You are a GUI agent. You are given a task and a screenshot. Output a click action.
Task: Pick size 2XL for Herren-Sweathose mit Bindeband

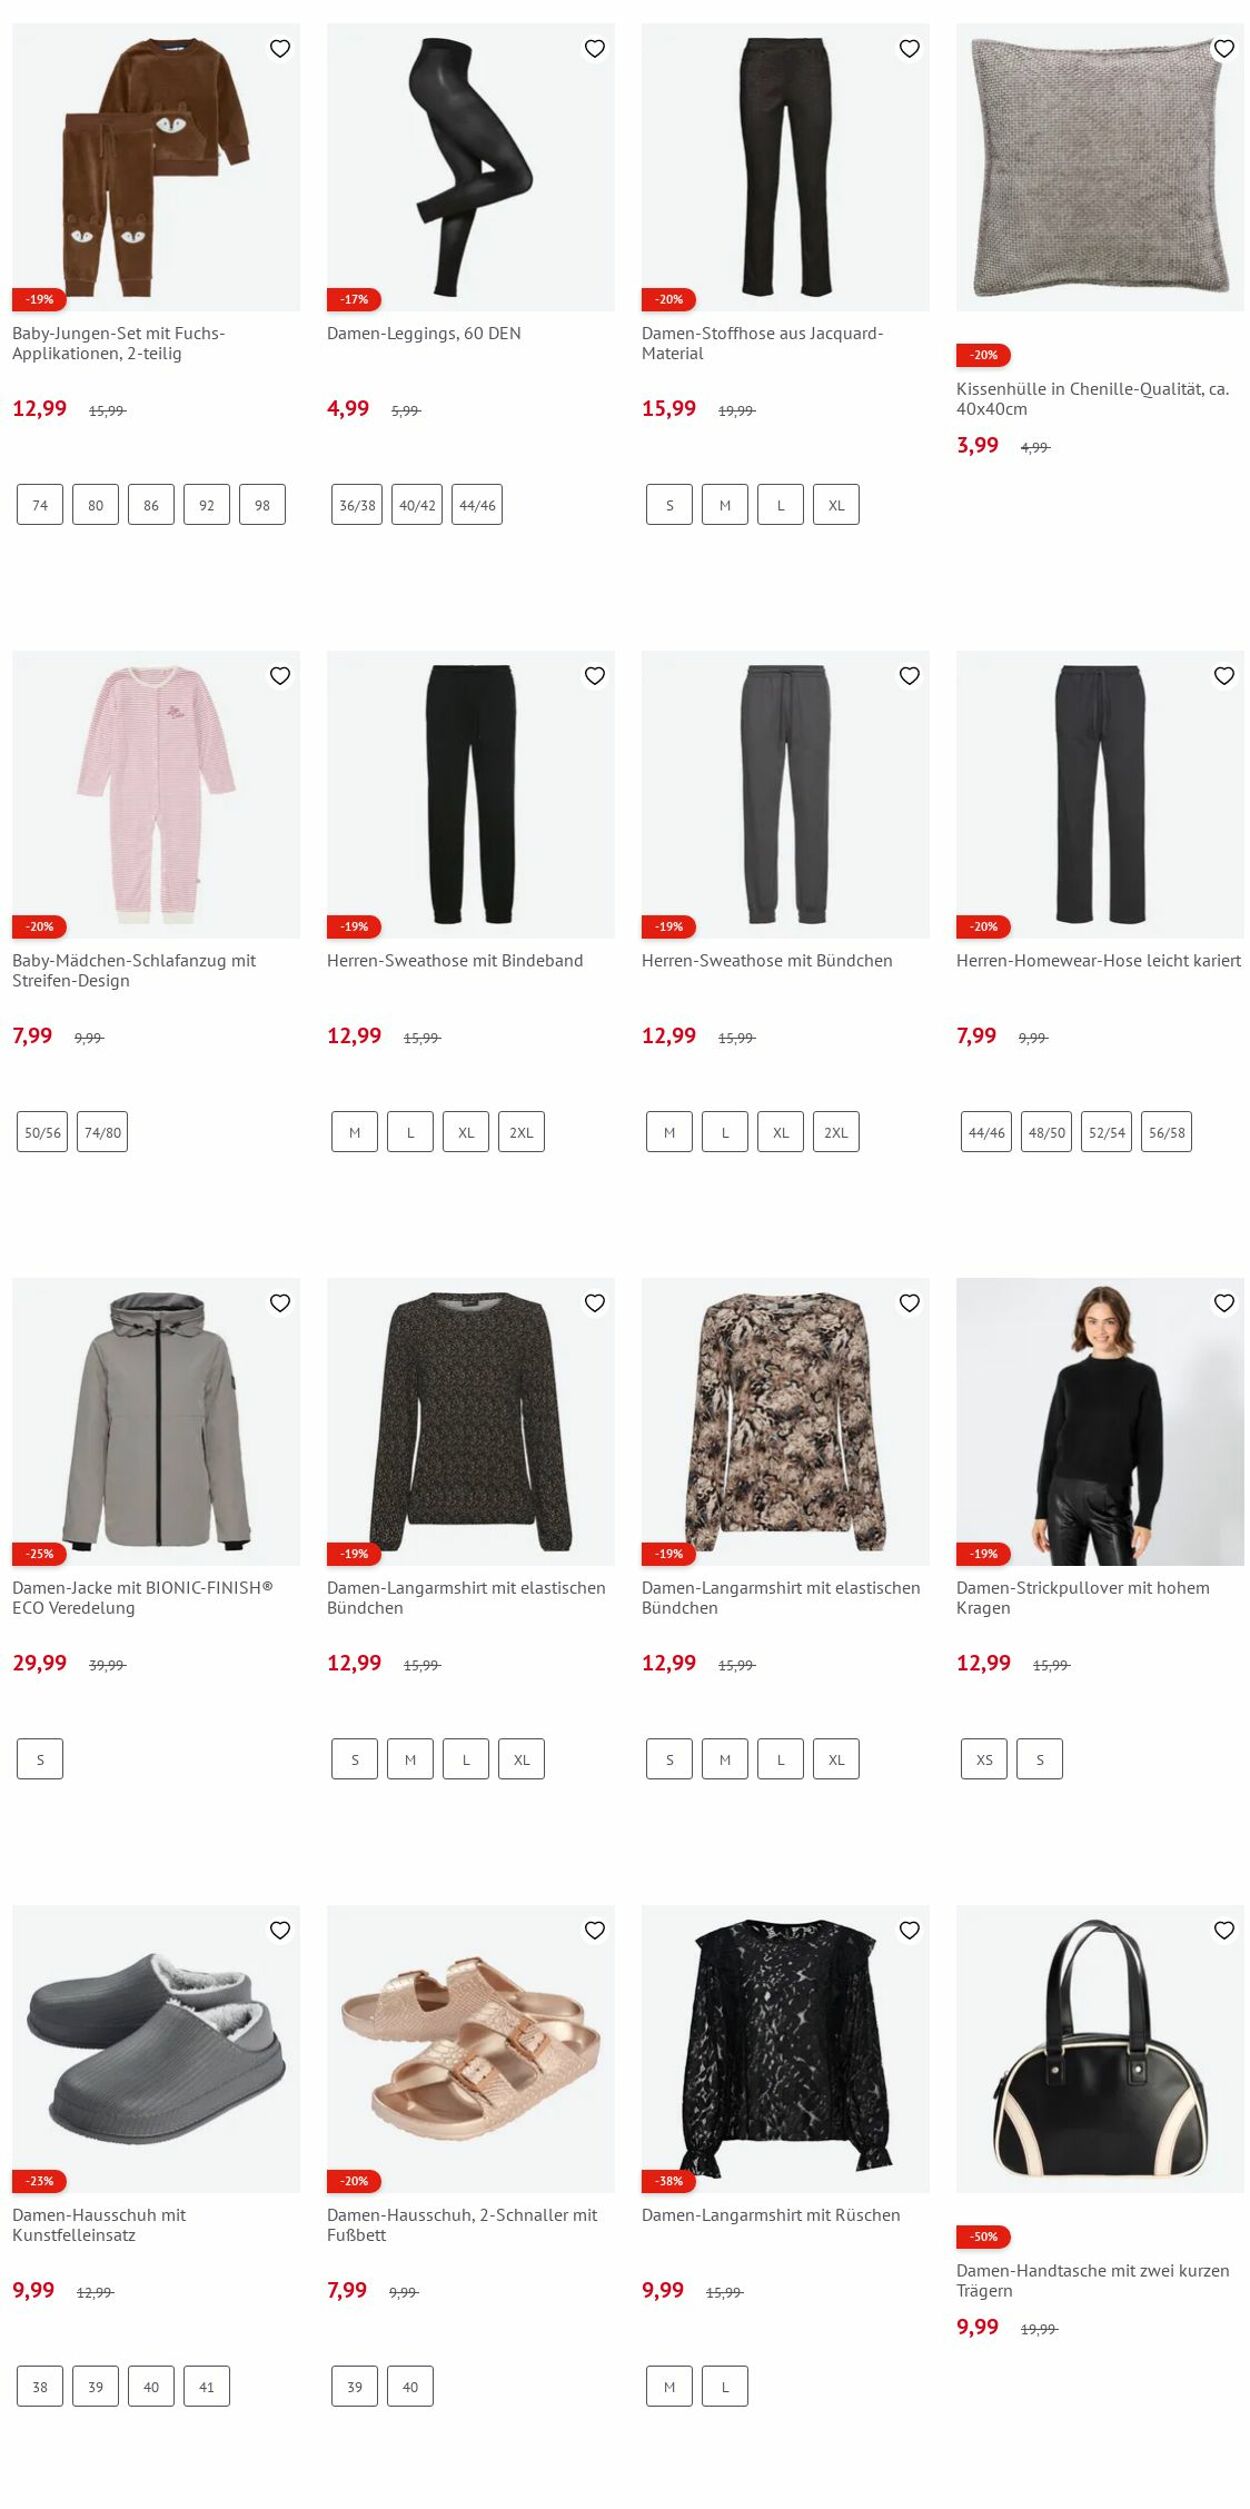[x=521, y=1132]
